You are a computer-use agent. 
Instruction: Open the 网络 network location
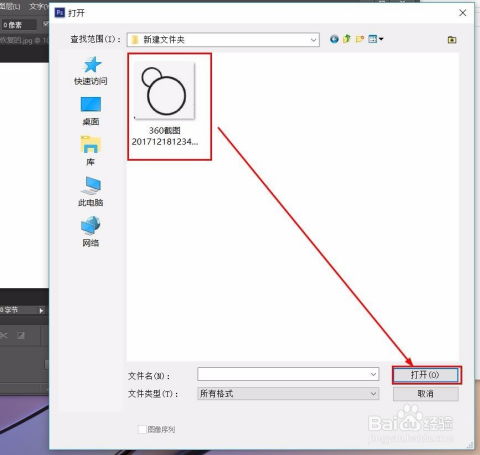[90, 232]
